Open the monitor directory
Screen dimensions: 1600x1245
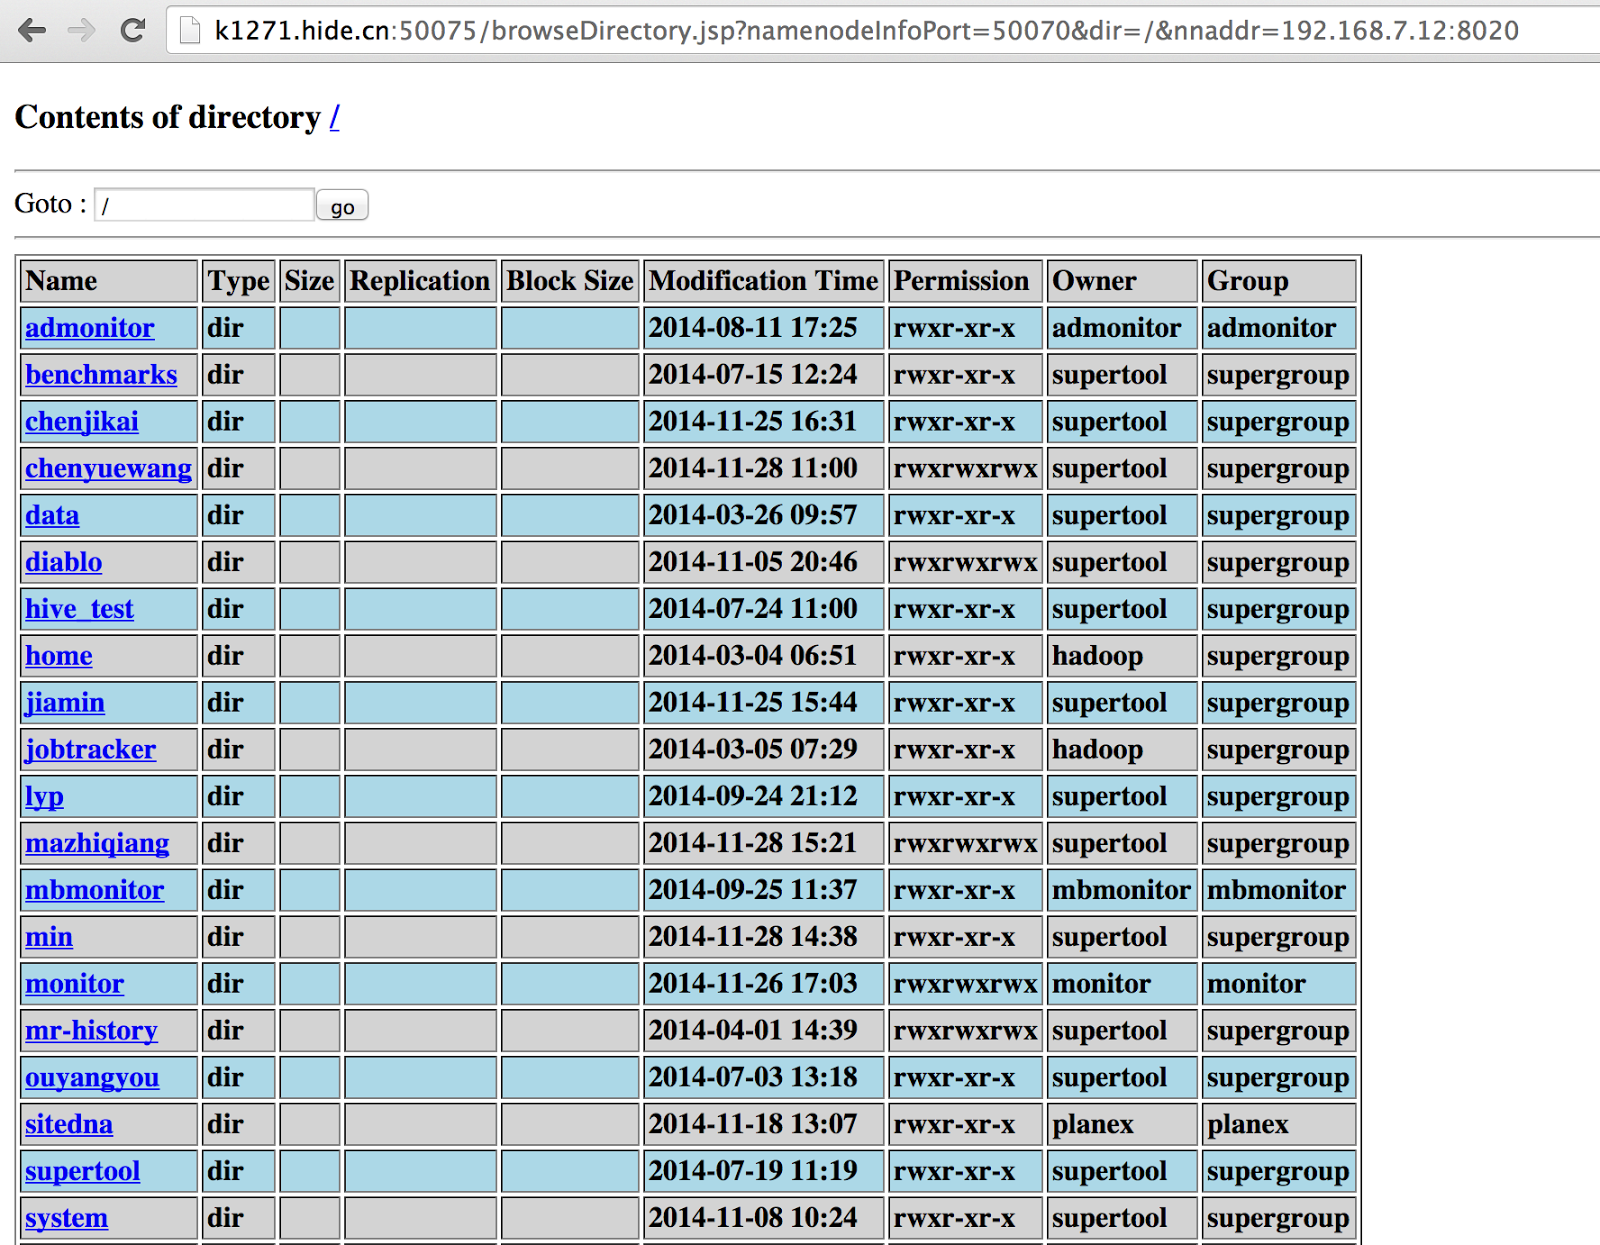pyautogui.click(x=75, y=984)
